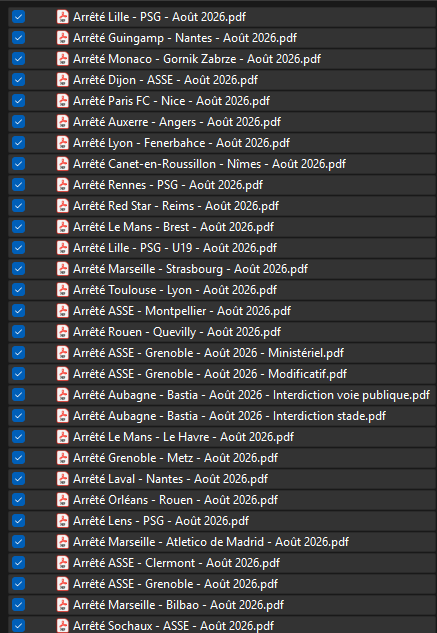The width and height of the screenshot is (437, 633).
Task: Click PDF icon of Auxerre - Angers file
Action: pos(62,122)
